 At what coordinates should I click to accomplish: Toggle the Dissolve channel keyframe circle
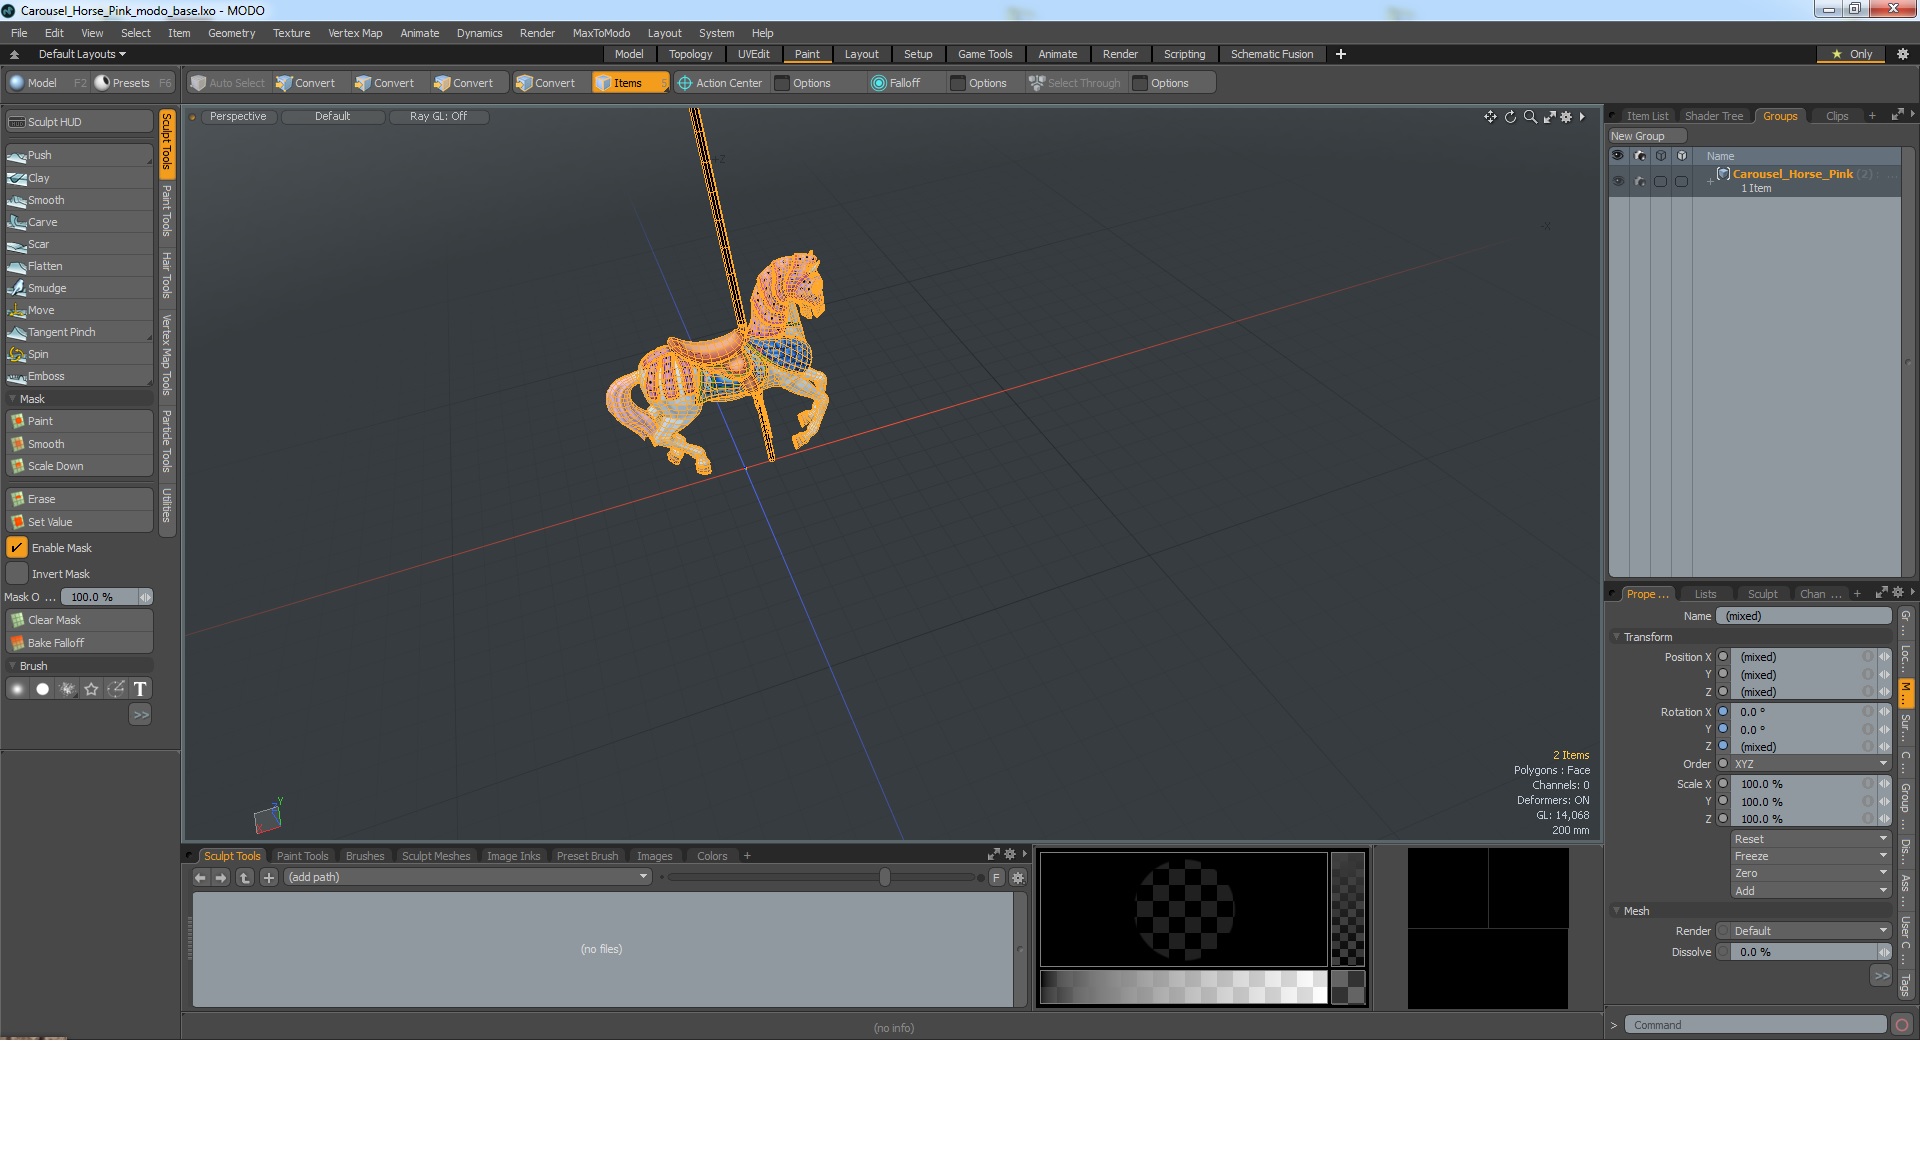(x=1723, y=952)
